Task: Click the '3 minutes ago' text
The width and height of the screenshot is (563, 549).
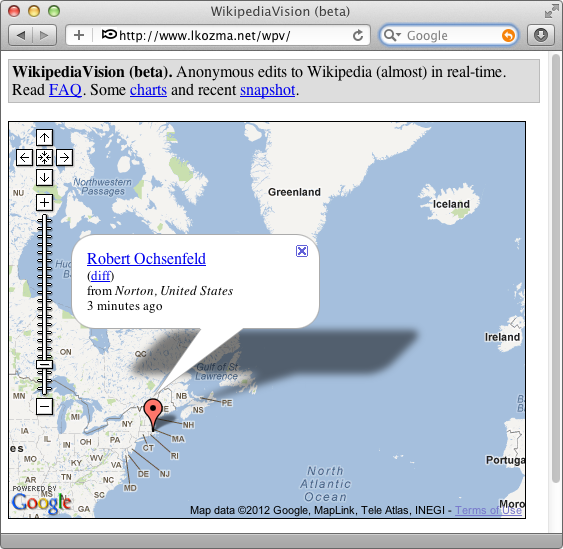Action: coord(125,306)
